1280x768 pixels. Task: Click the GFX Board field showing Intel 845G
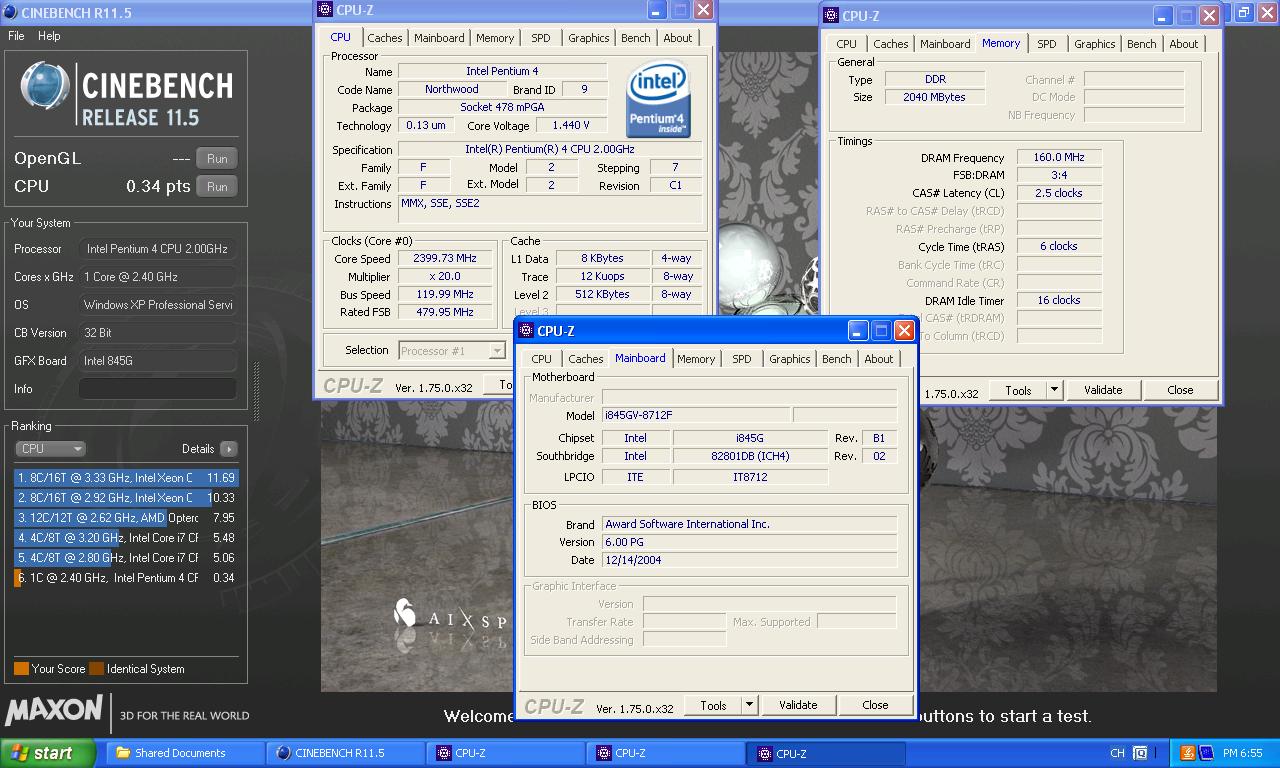click(x=158, y=361)
